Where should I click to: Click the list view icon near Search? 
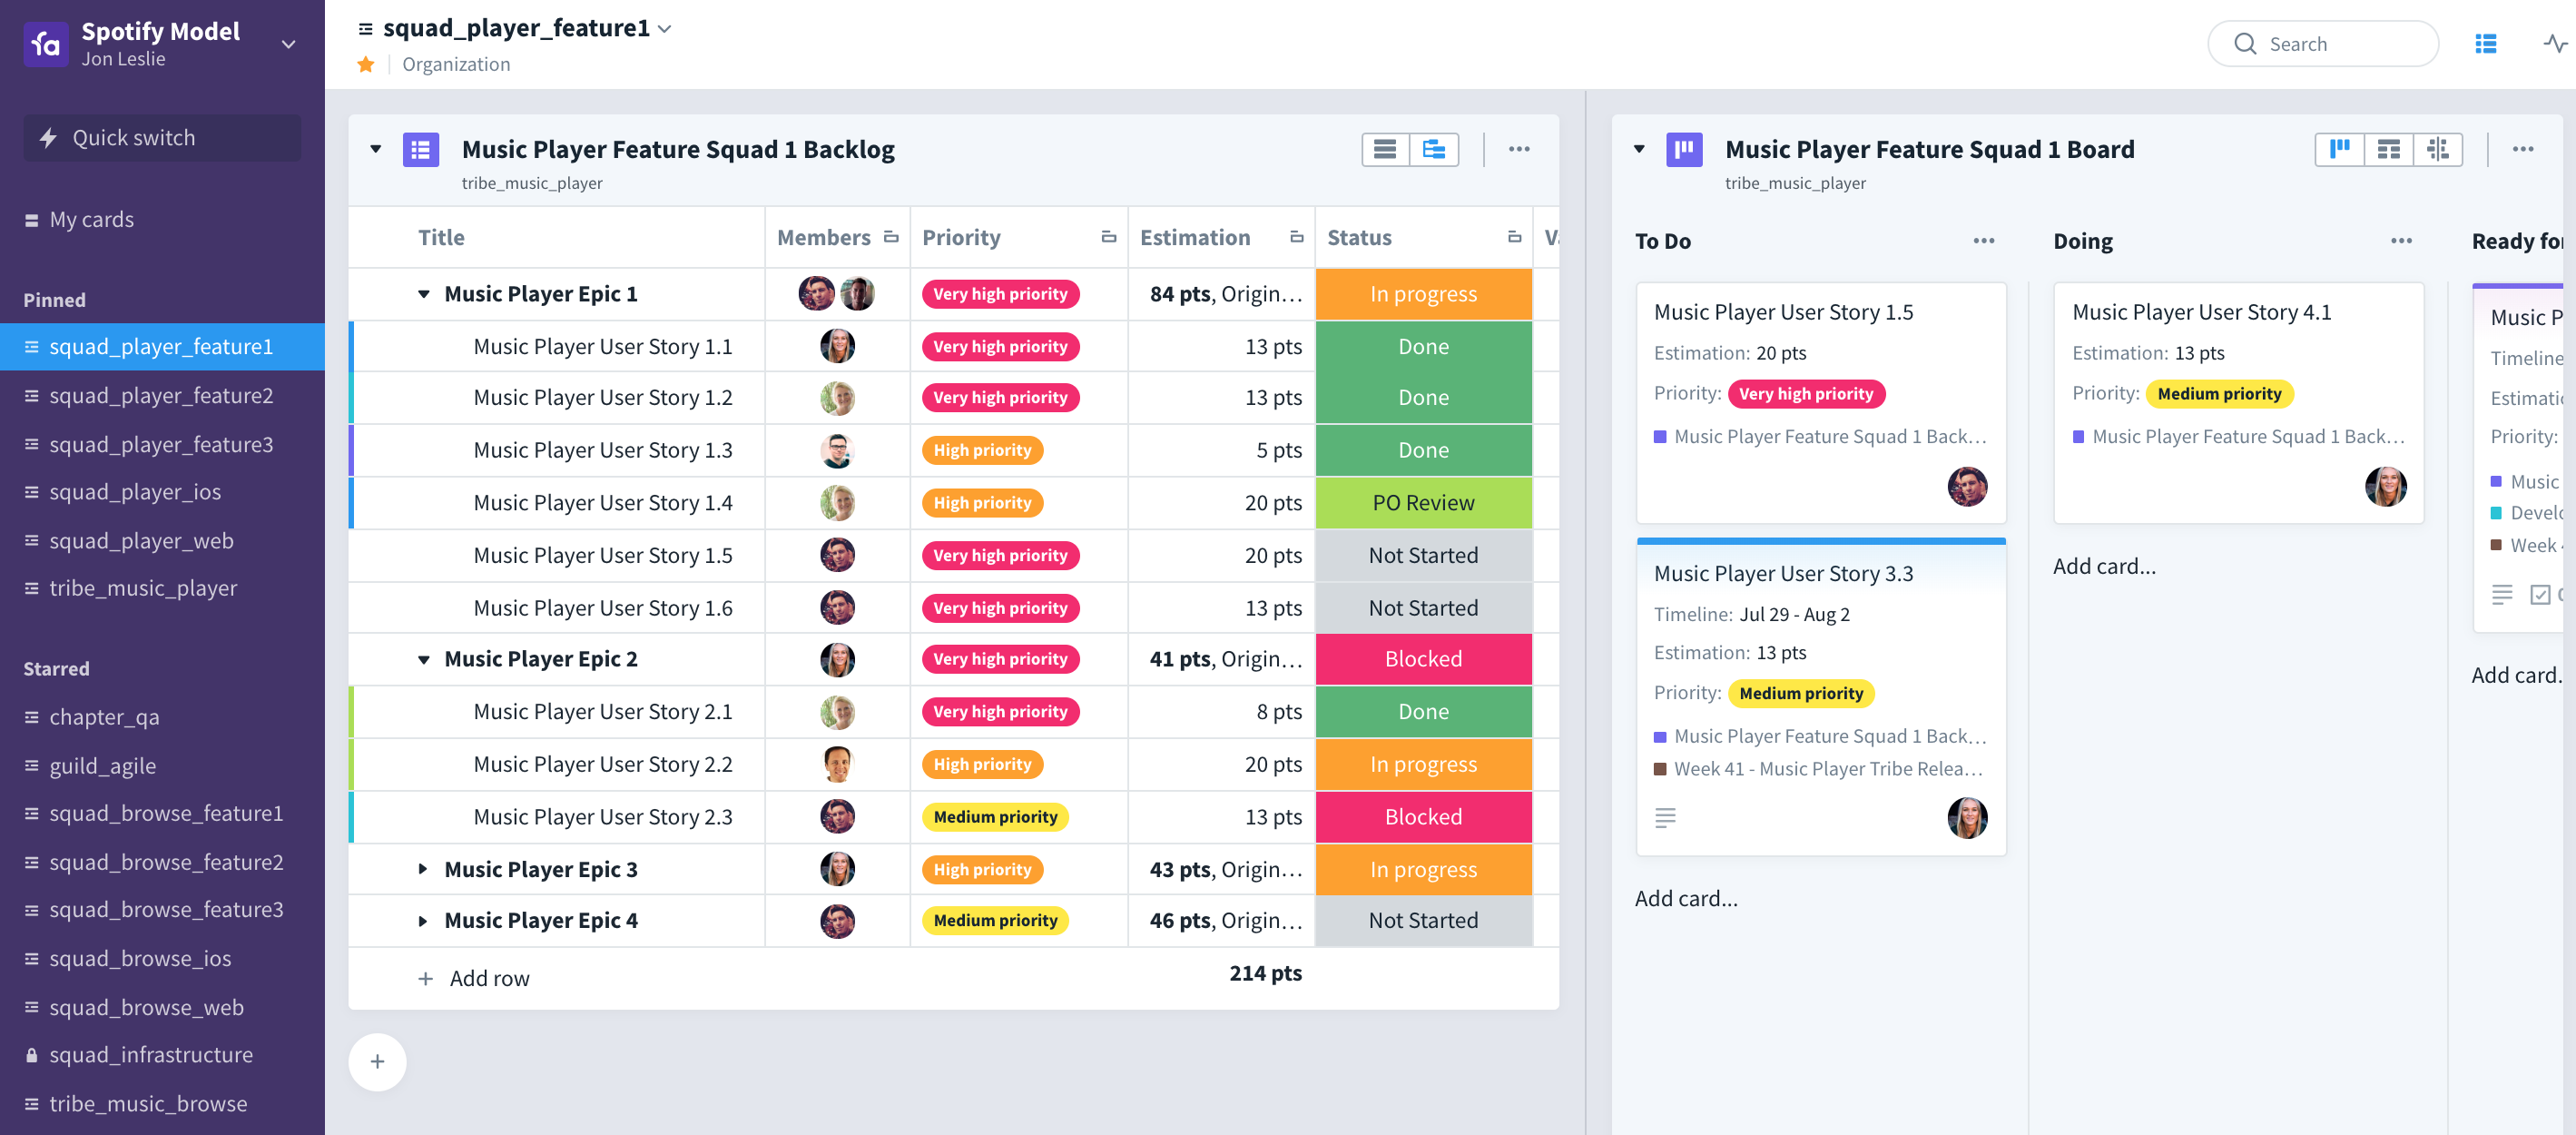point(2485,43)
